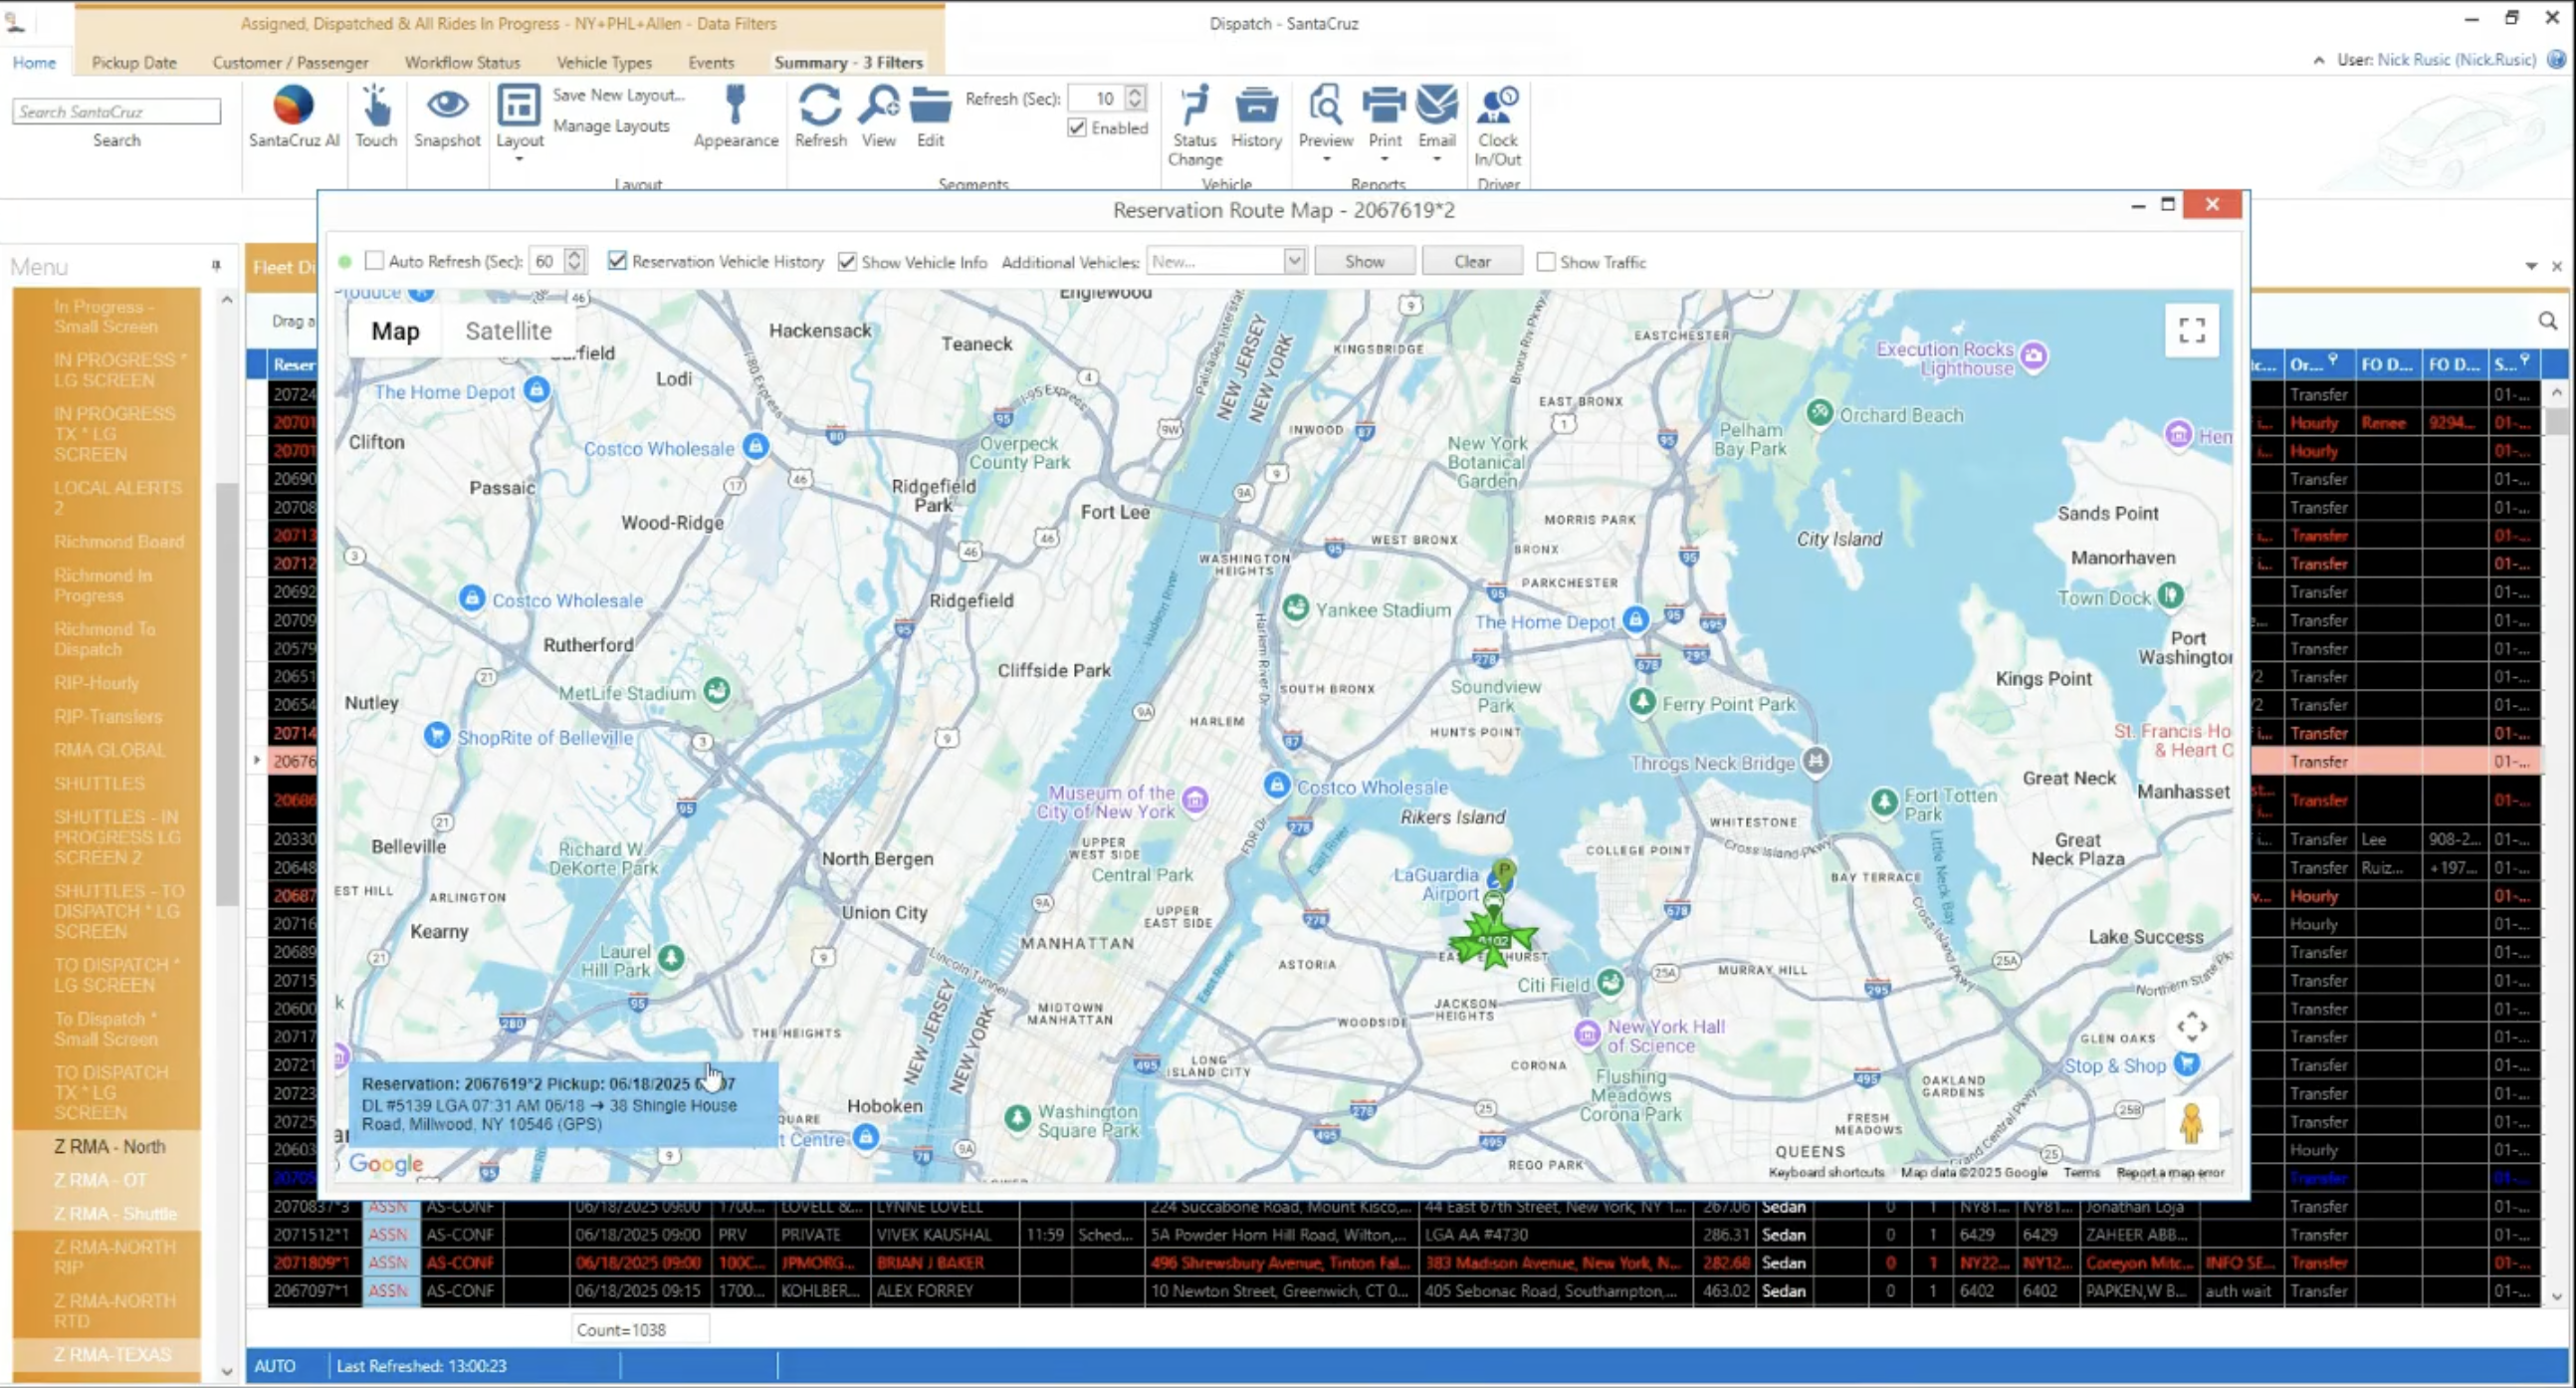Increase the Refresh seconds value
This screenshot has width=2576, height=1388.
tap(1134, 92)
